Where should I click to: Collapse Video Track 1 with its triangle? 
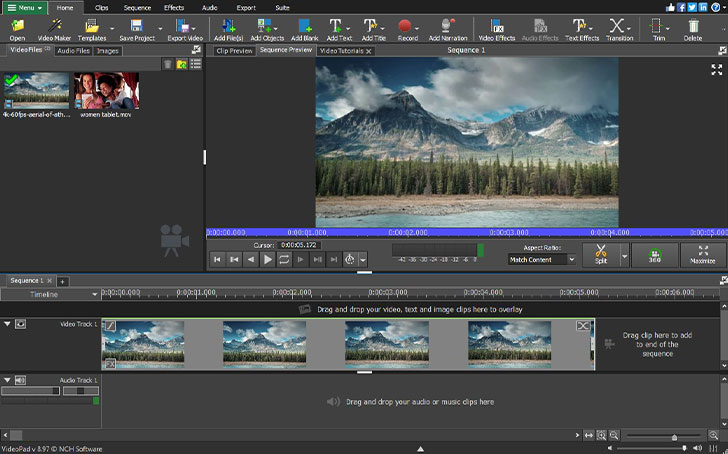[x=7, y=324]
